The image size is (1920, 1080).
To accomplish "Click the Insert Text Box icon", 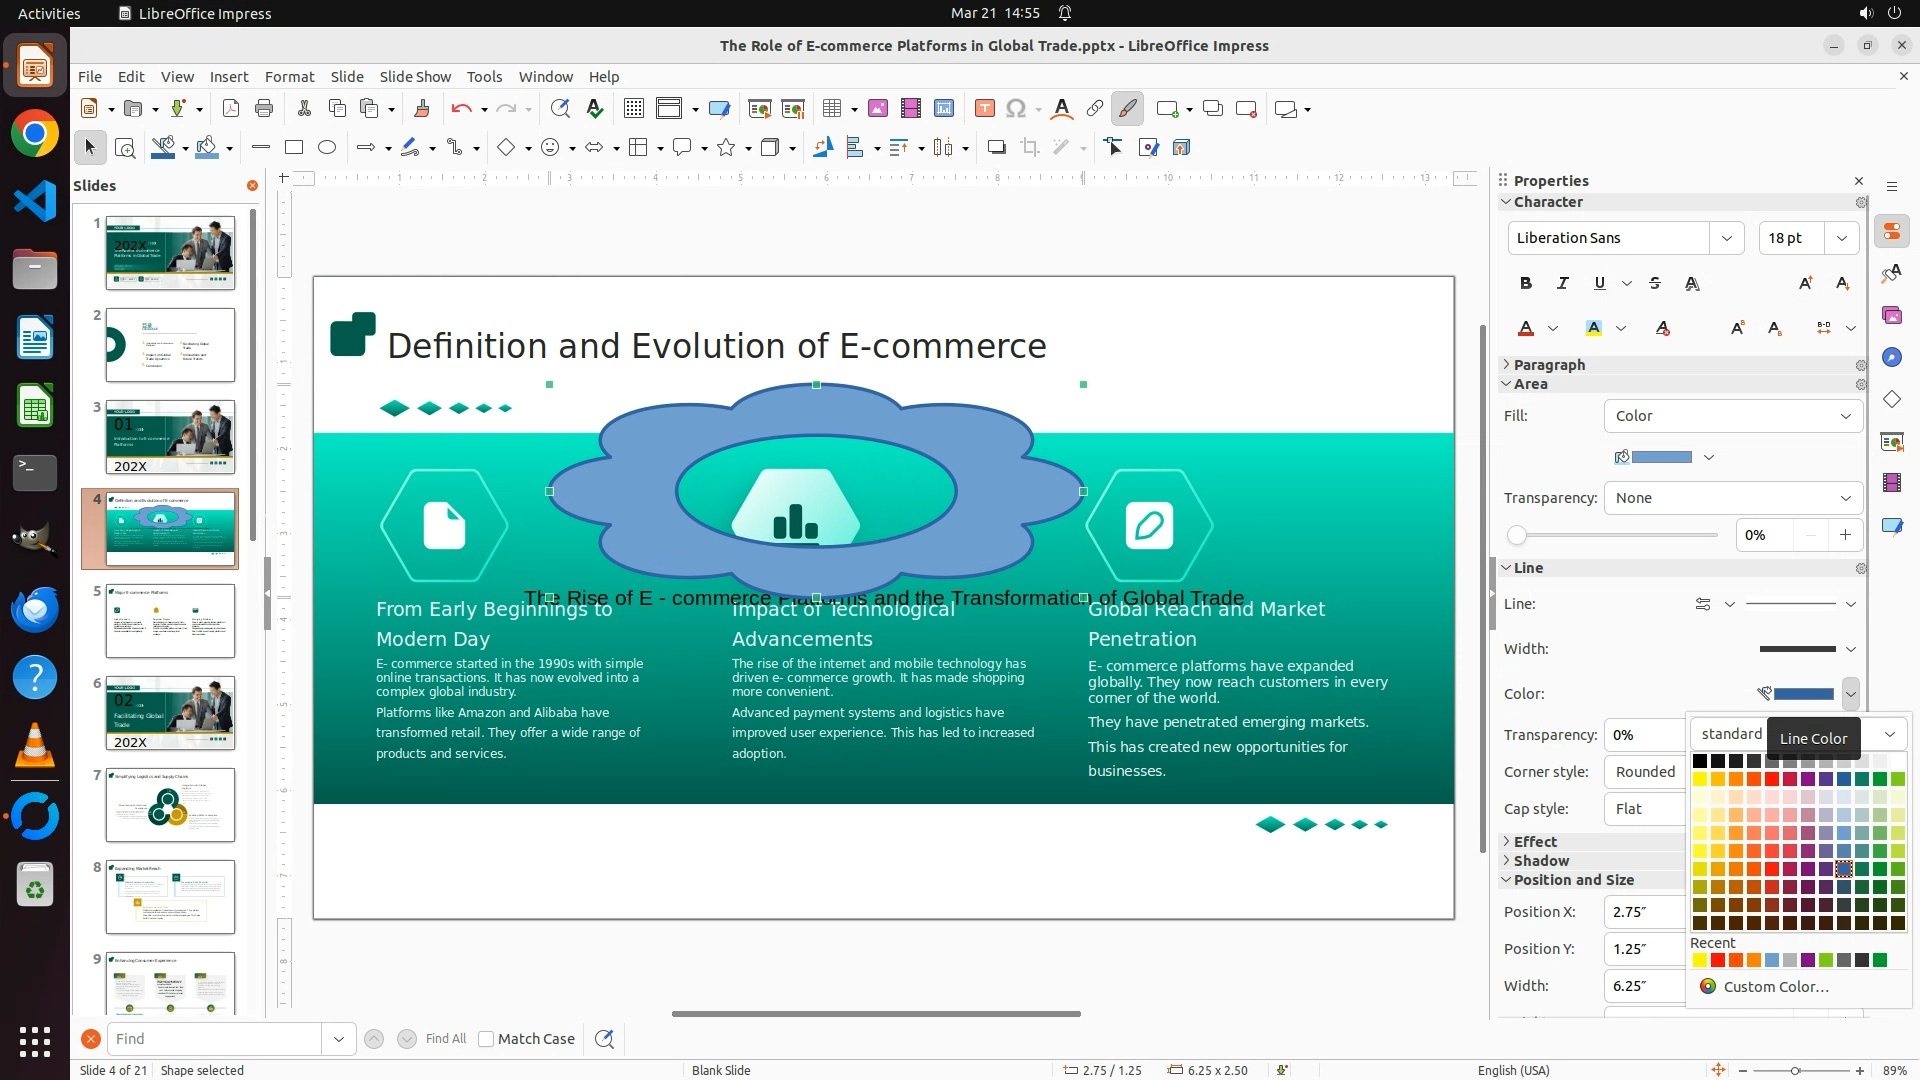I will pos(984,109).
